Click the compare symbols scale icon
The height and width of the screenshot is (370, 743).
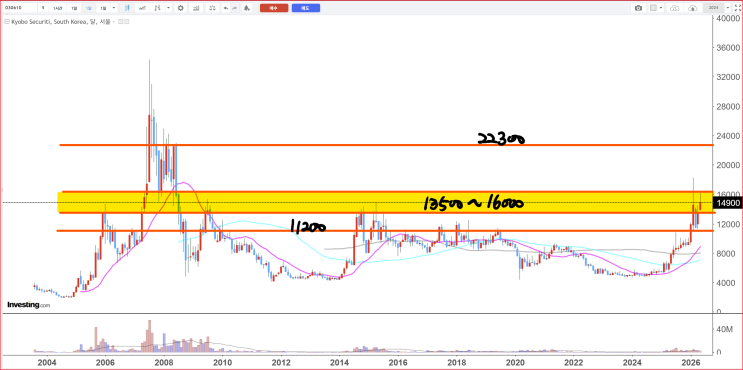212,8
